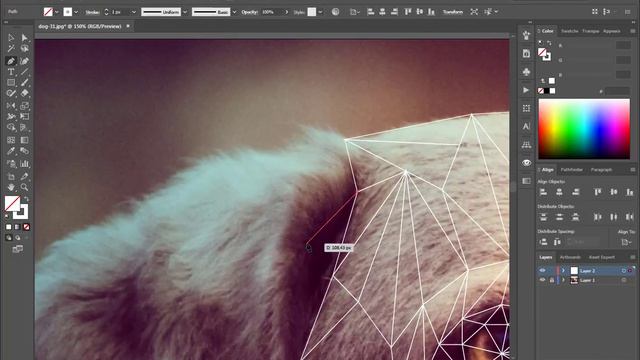Image resolution: width=640 pixels, height=360 pixels.
Task: Select the Shape Builder tool
Action: [x=11, y=128]
